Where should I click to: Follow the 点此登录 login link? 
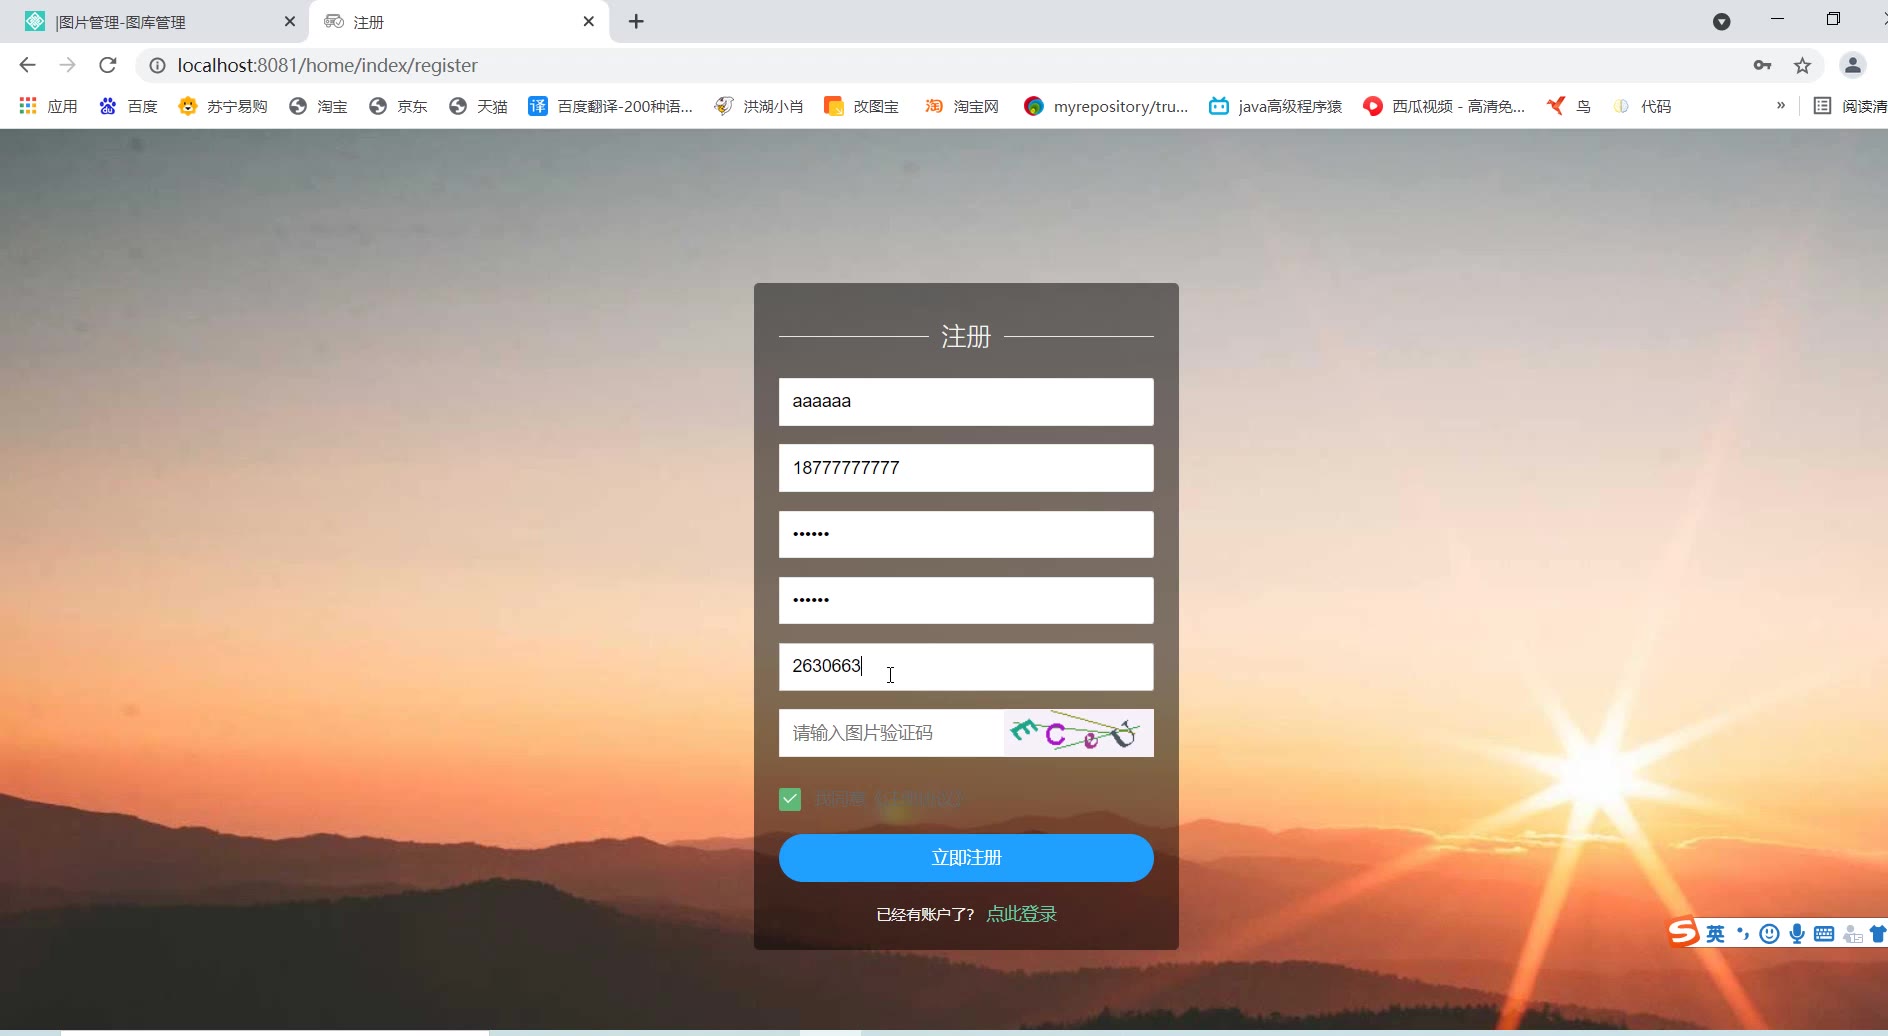coord(1021,914)
